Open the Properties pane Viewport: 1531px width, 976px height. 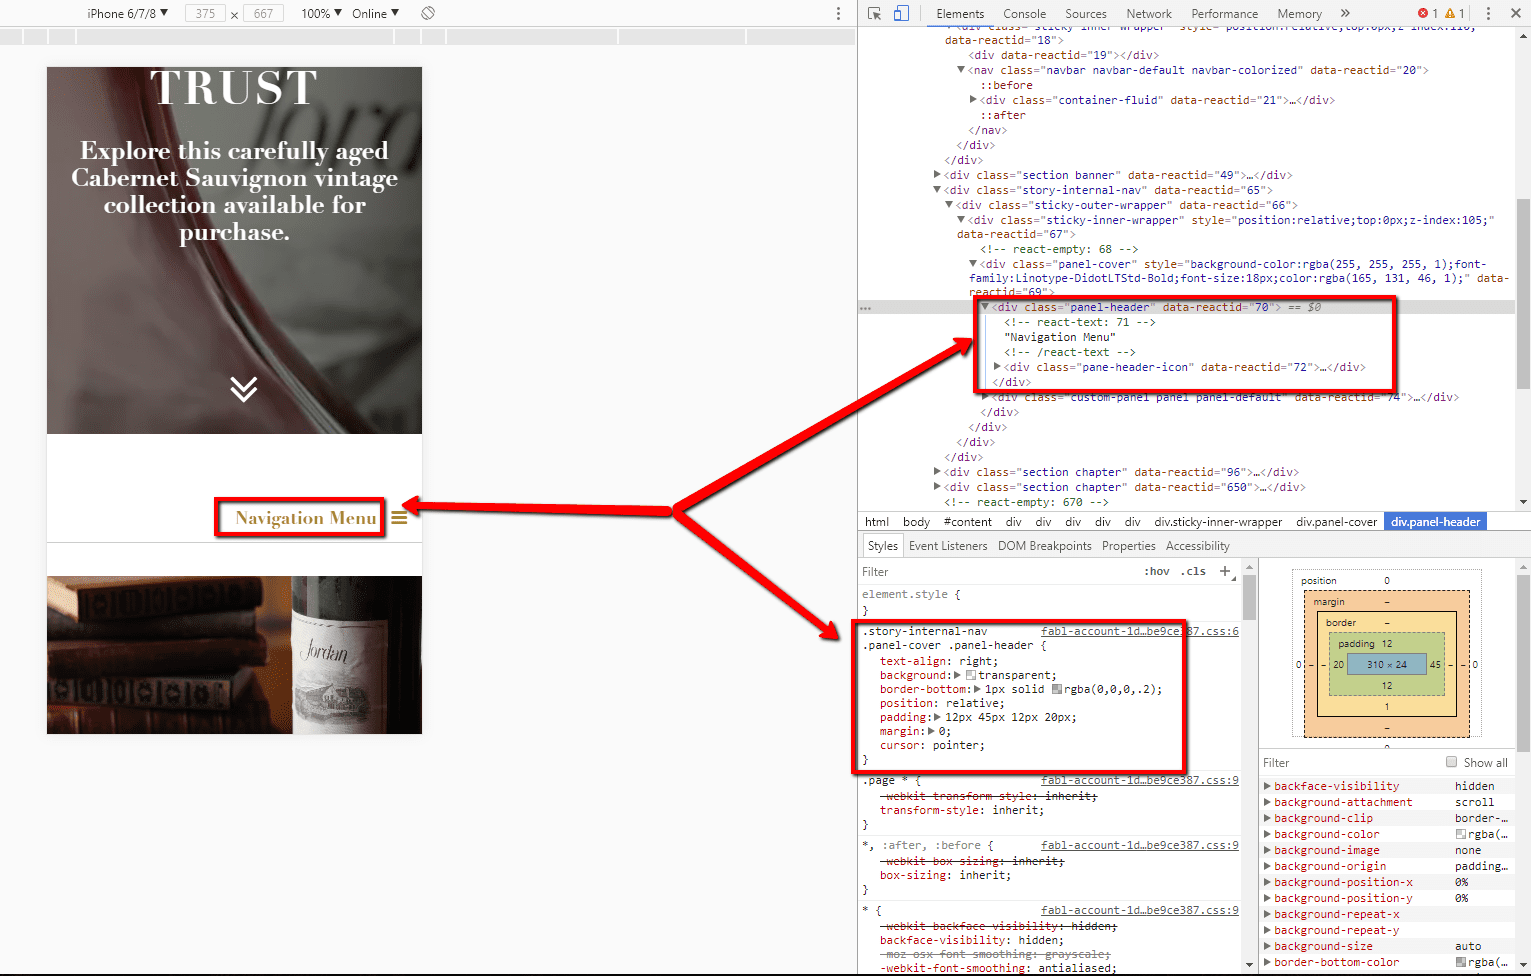pos(1128,546)
